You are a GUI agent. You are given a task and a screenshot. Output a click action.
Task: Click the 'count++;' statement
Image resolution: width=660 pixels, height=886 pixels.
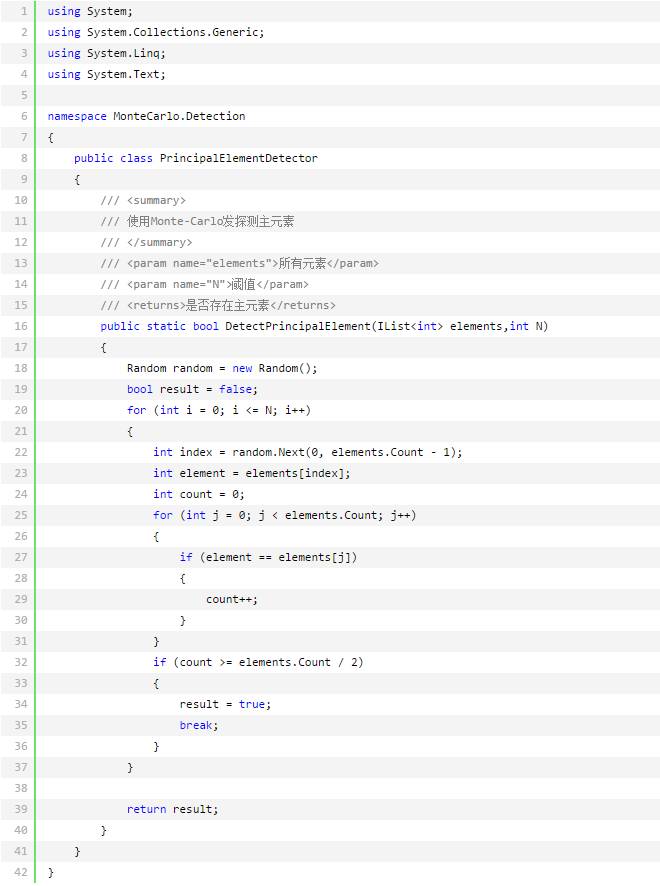[x=232, y=599]
